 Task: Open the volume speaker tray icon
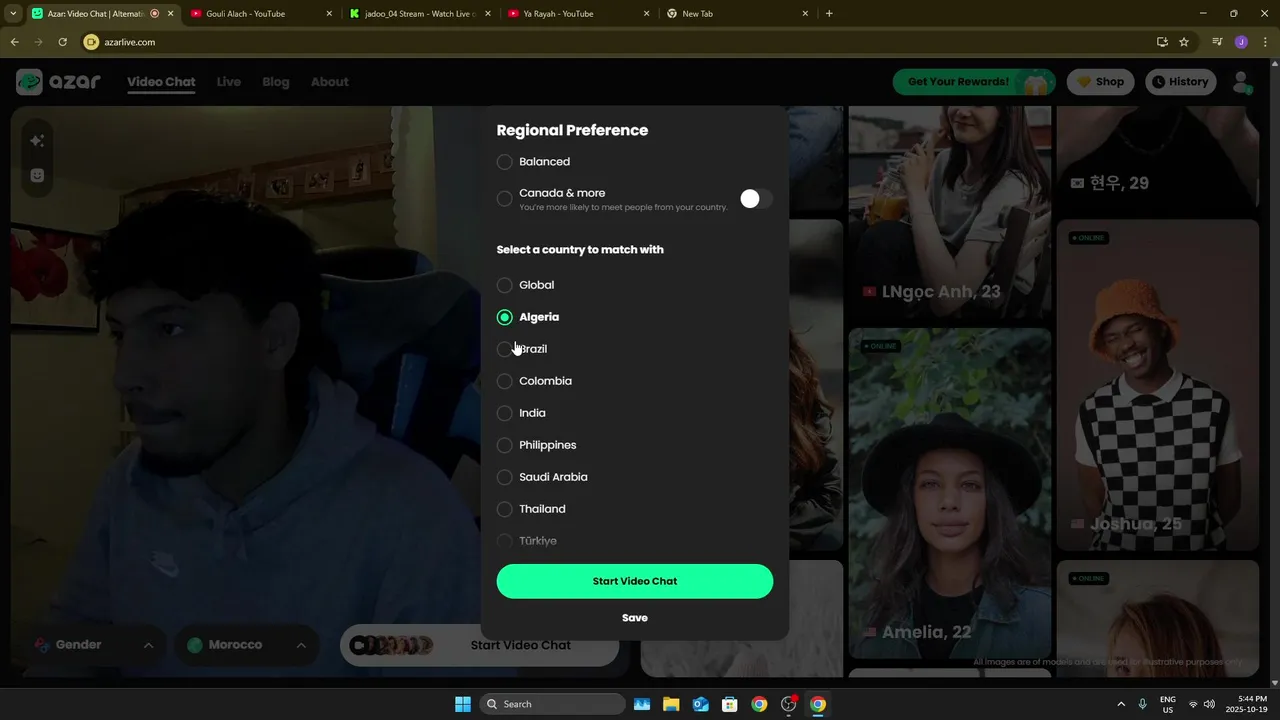tap(1209, 704)
